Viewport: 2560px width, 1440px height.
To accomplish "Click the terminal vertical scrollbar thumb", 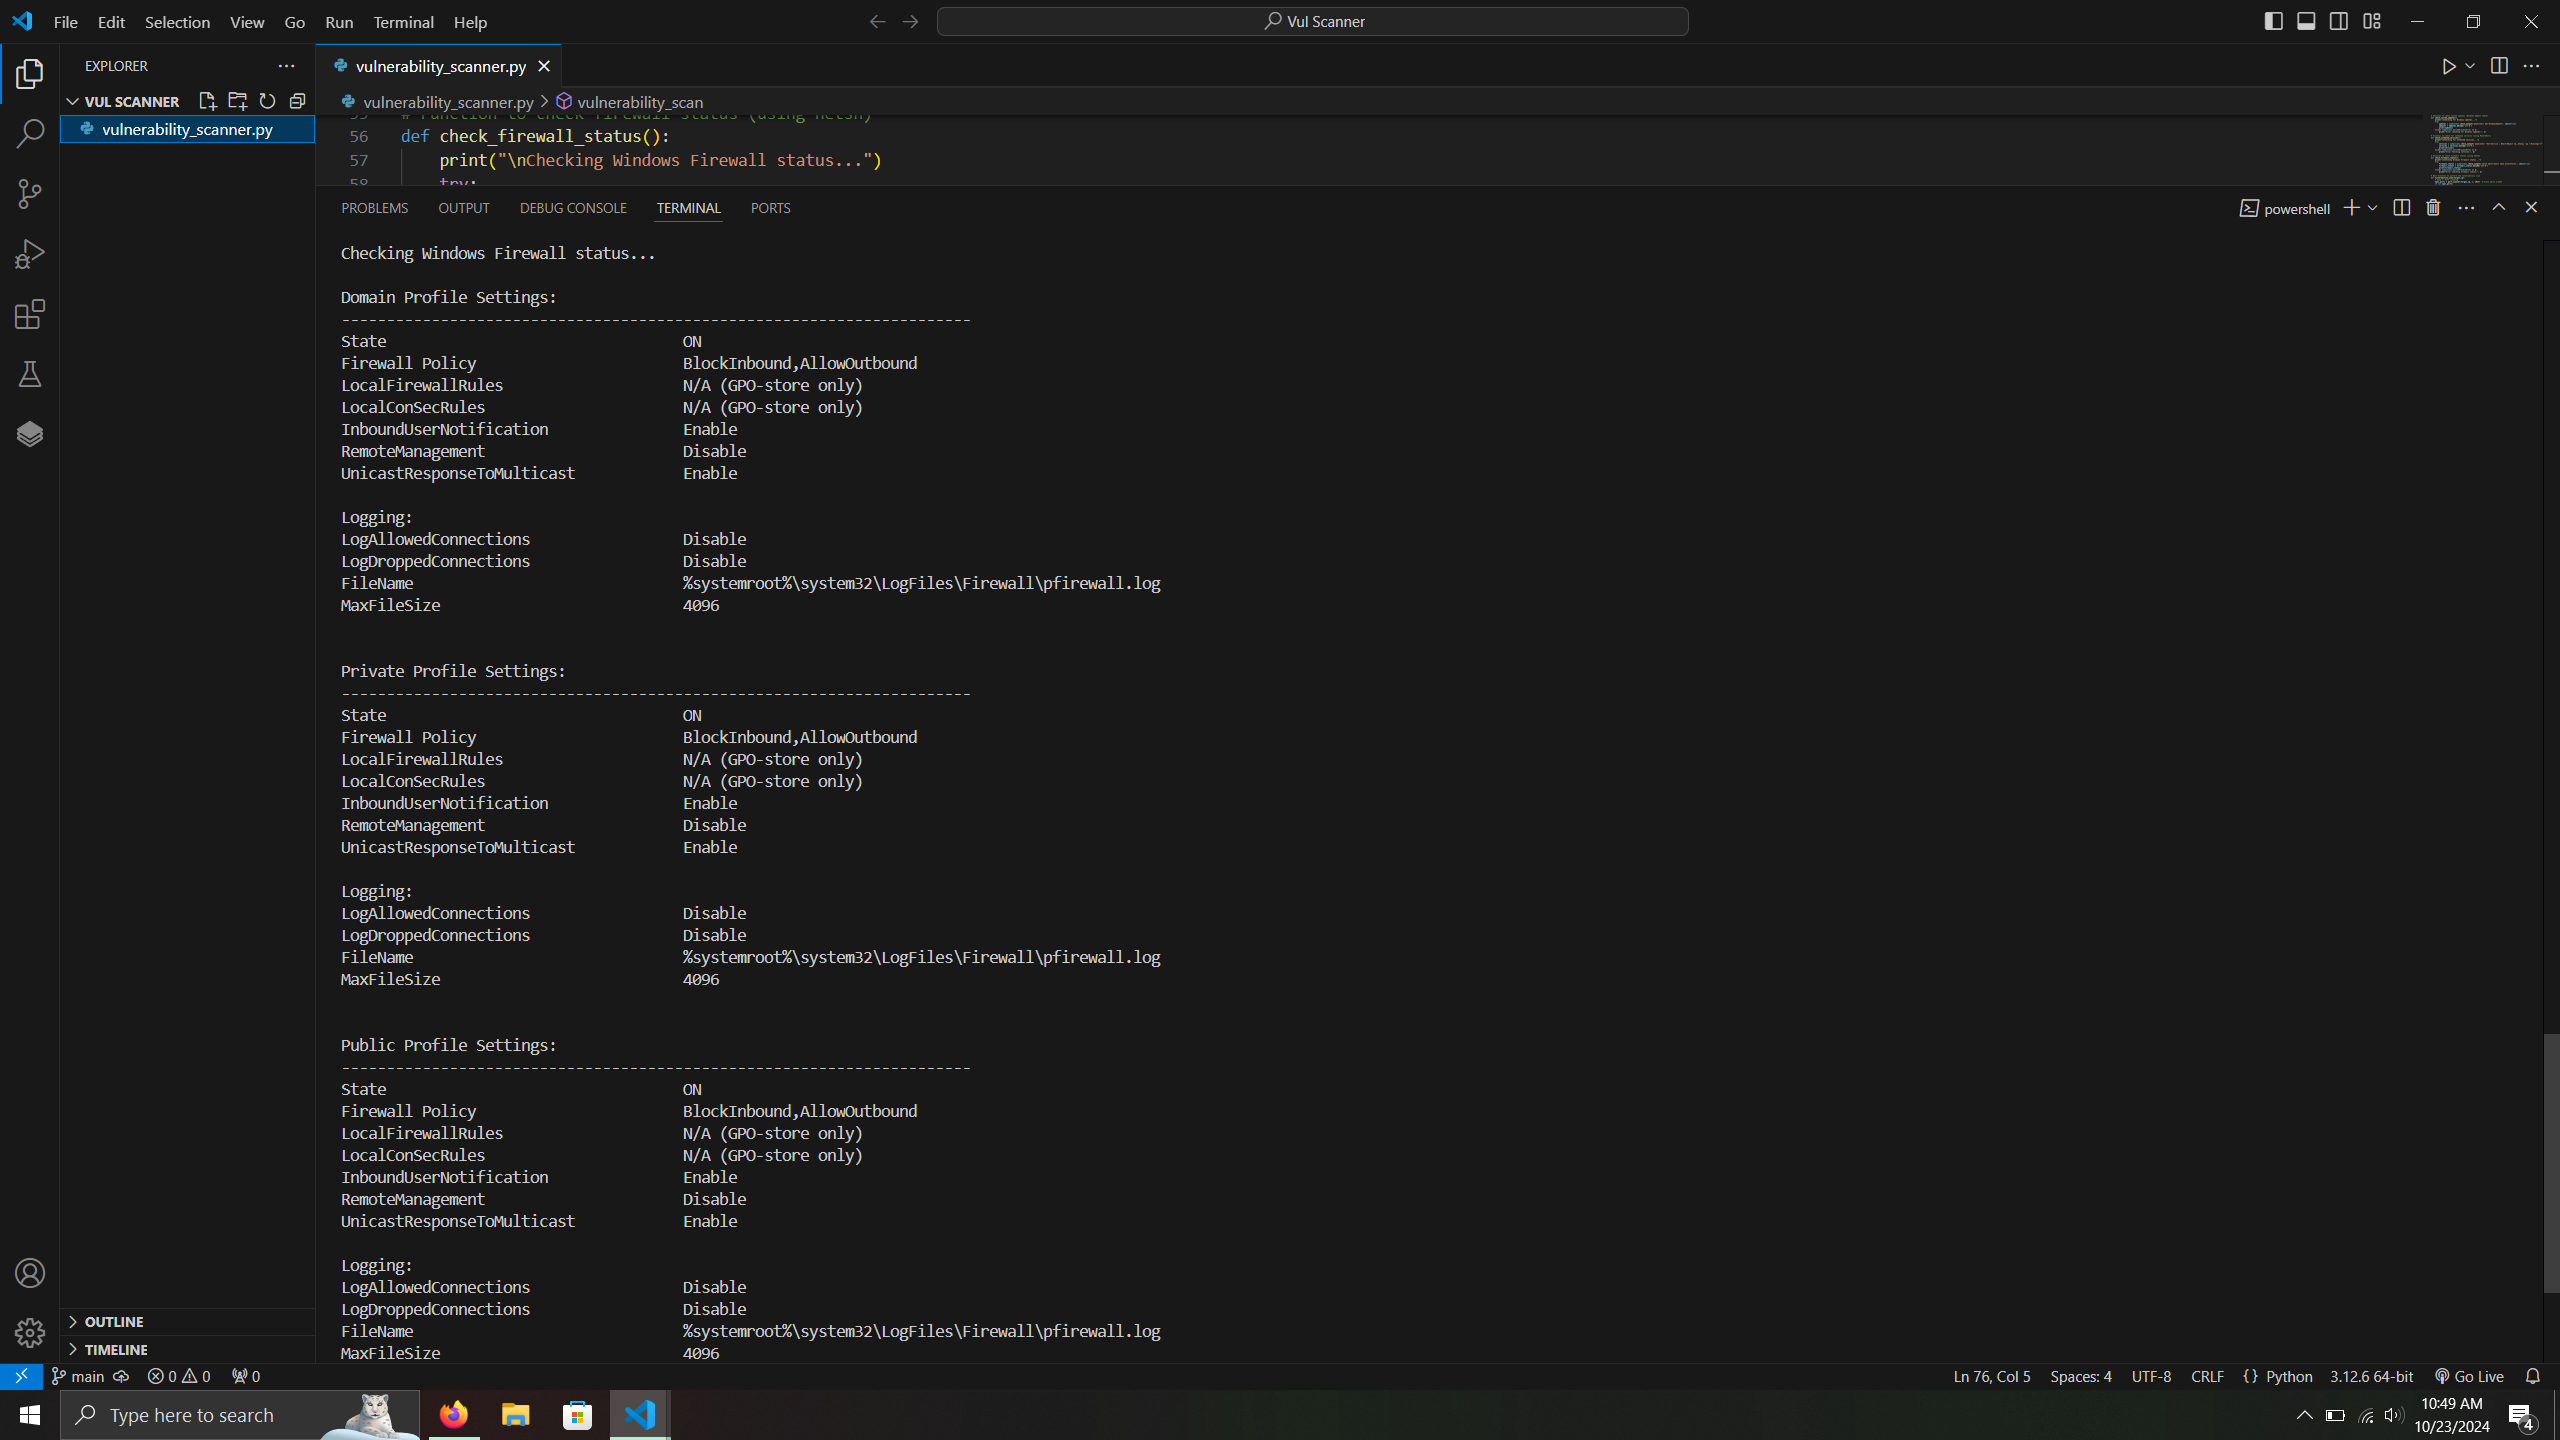I will pos(2550,1162).
